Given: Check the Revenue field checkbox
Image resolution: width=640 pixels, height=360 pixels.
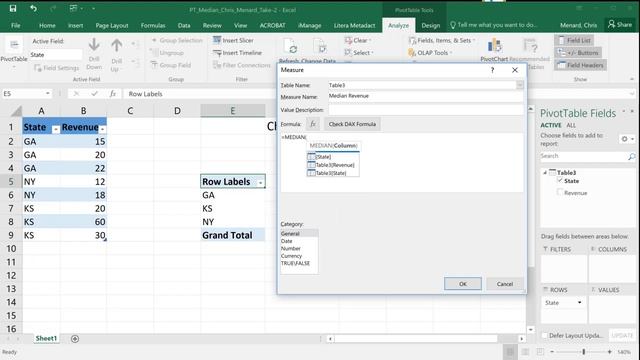Looking at the screenshot, I should point(560,192).
